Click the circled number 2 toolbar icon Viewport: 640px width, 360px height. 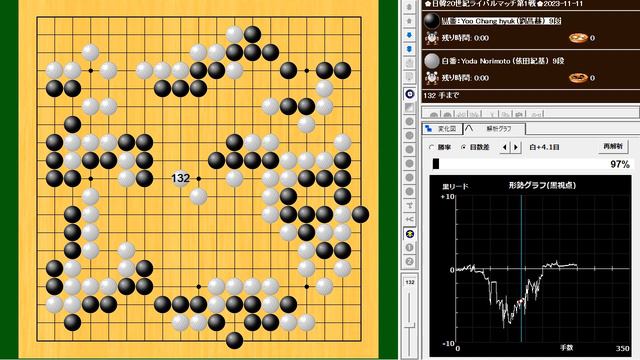click(410, 261)
